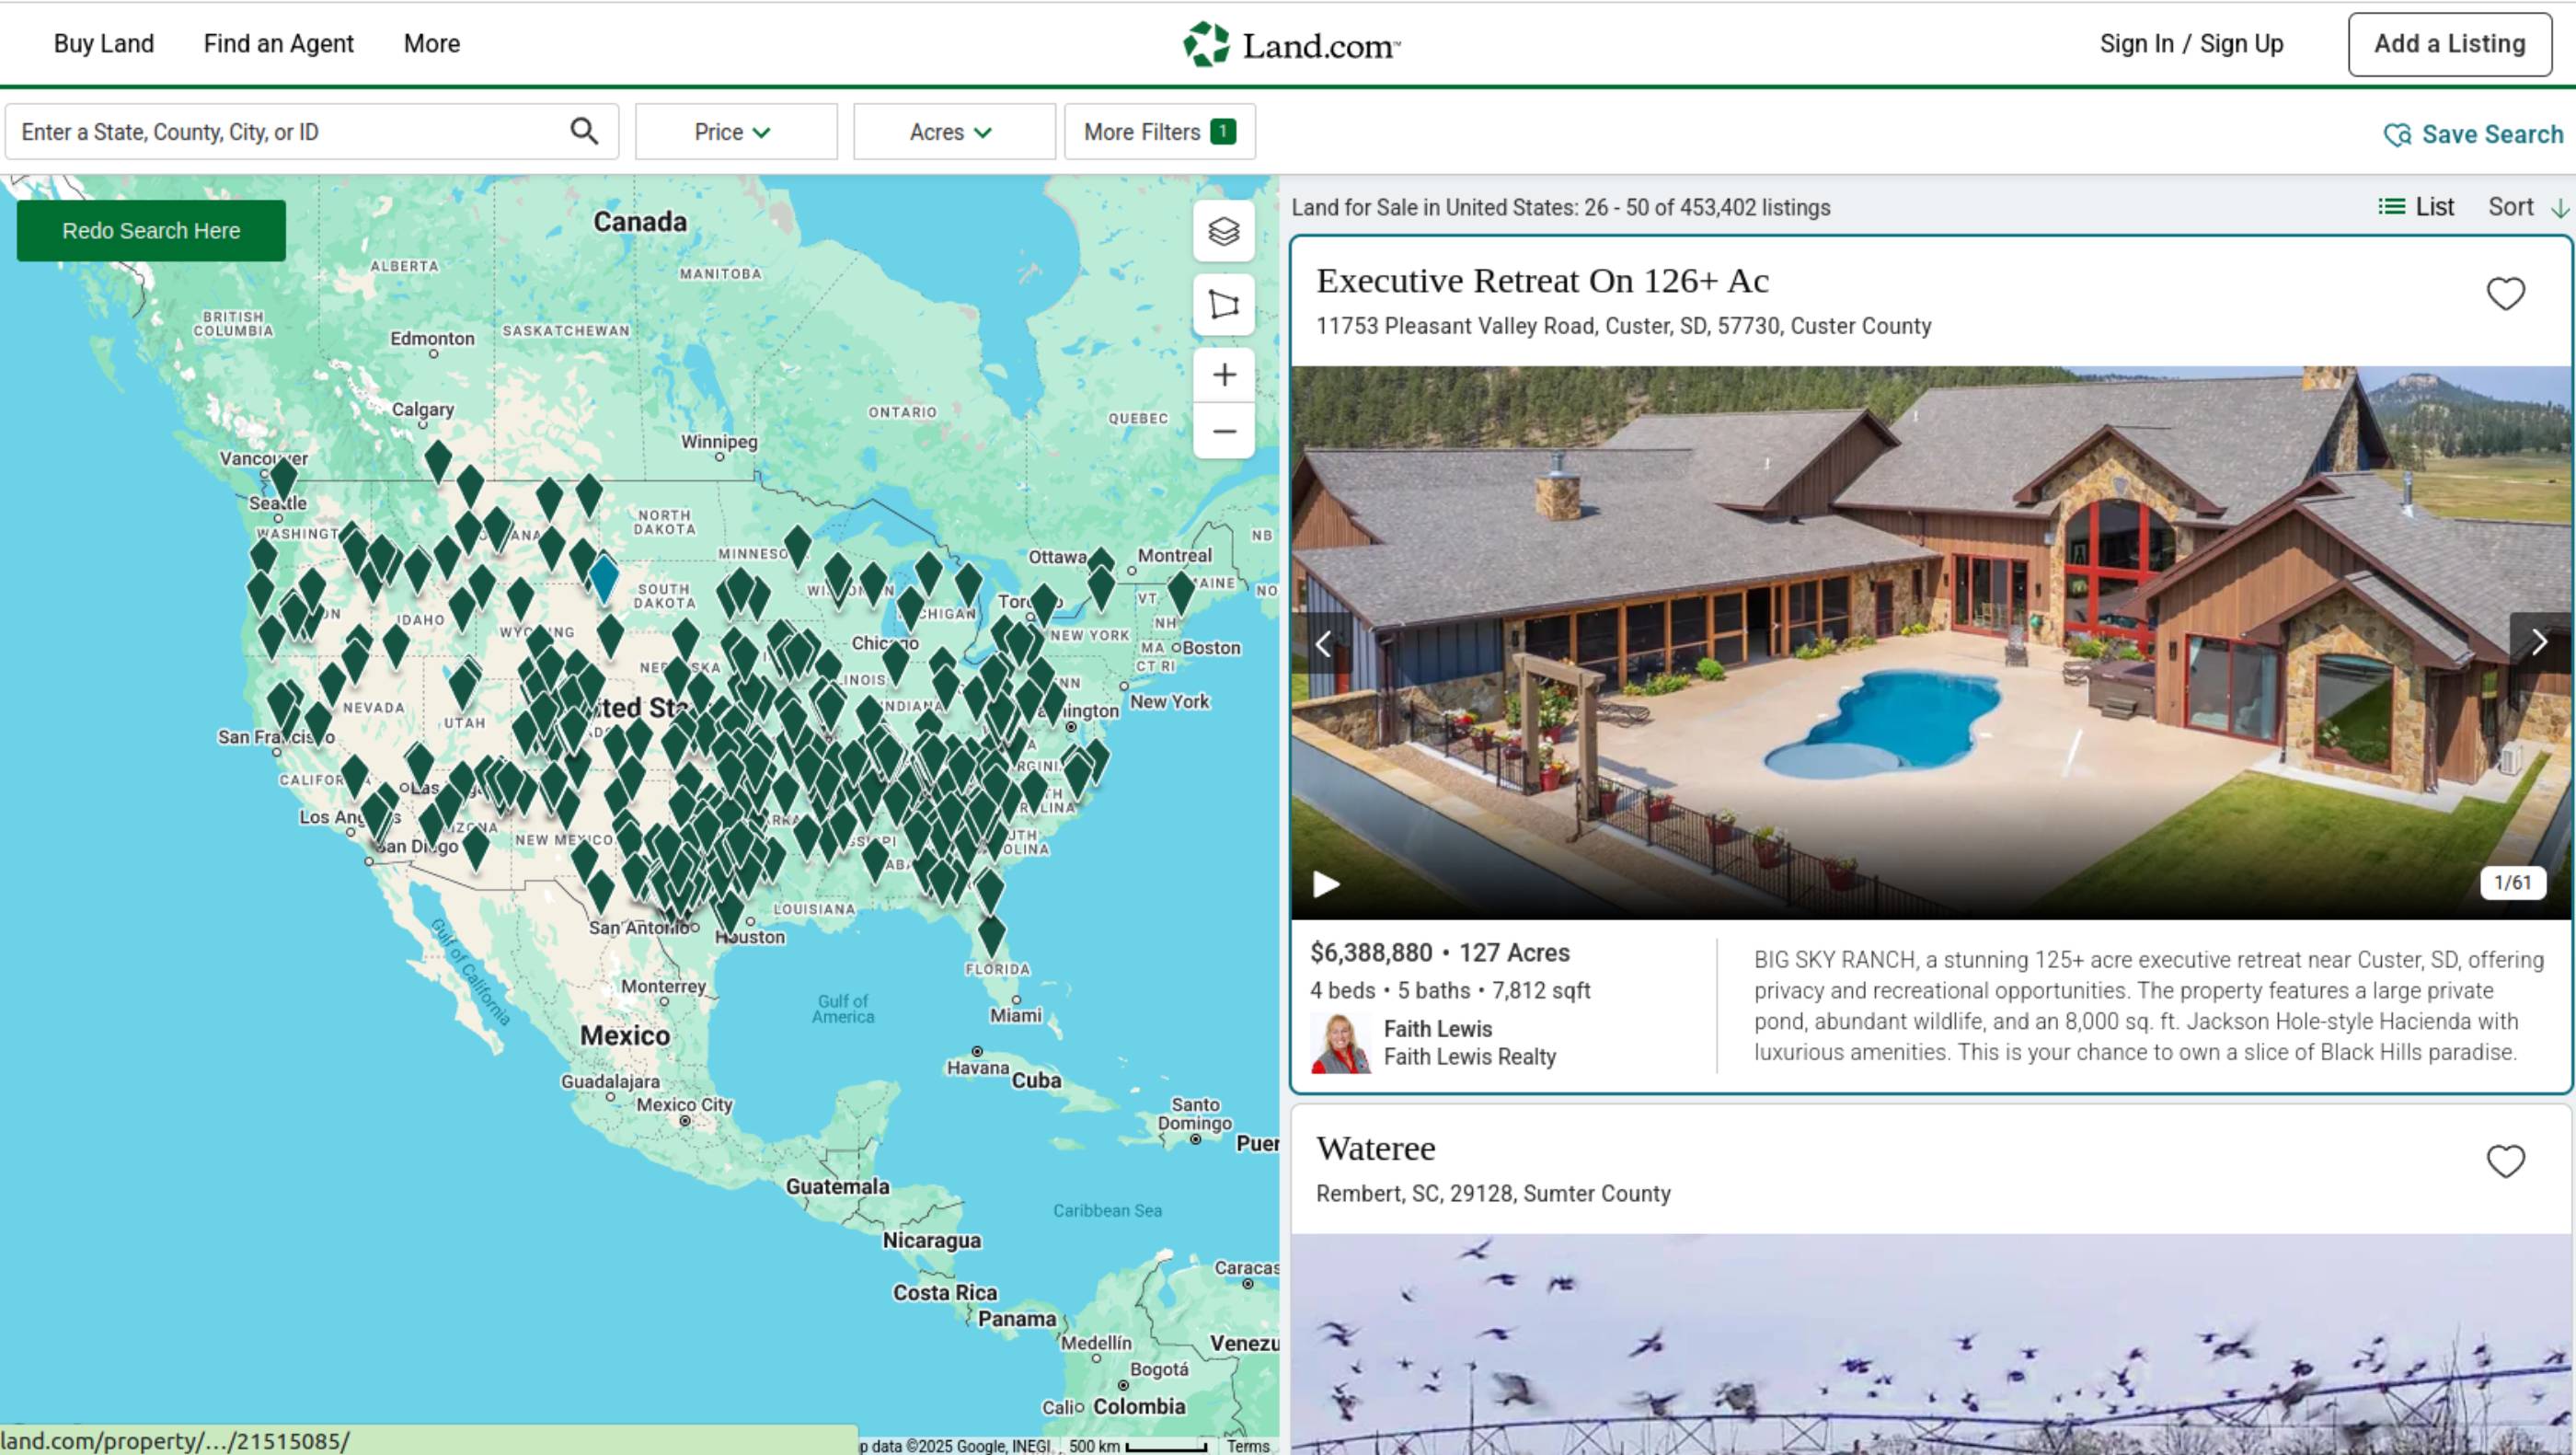Open the Price filter dropdown

pos(736,131)
